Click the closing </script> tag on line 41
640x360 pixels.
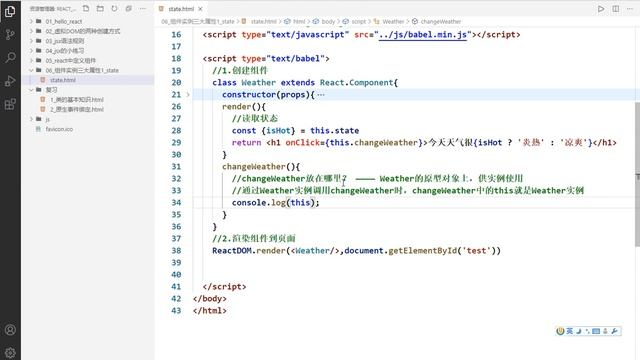click(224, 287)
